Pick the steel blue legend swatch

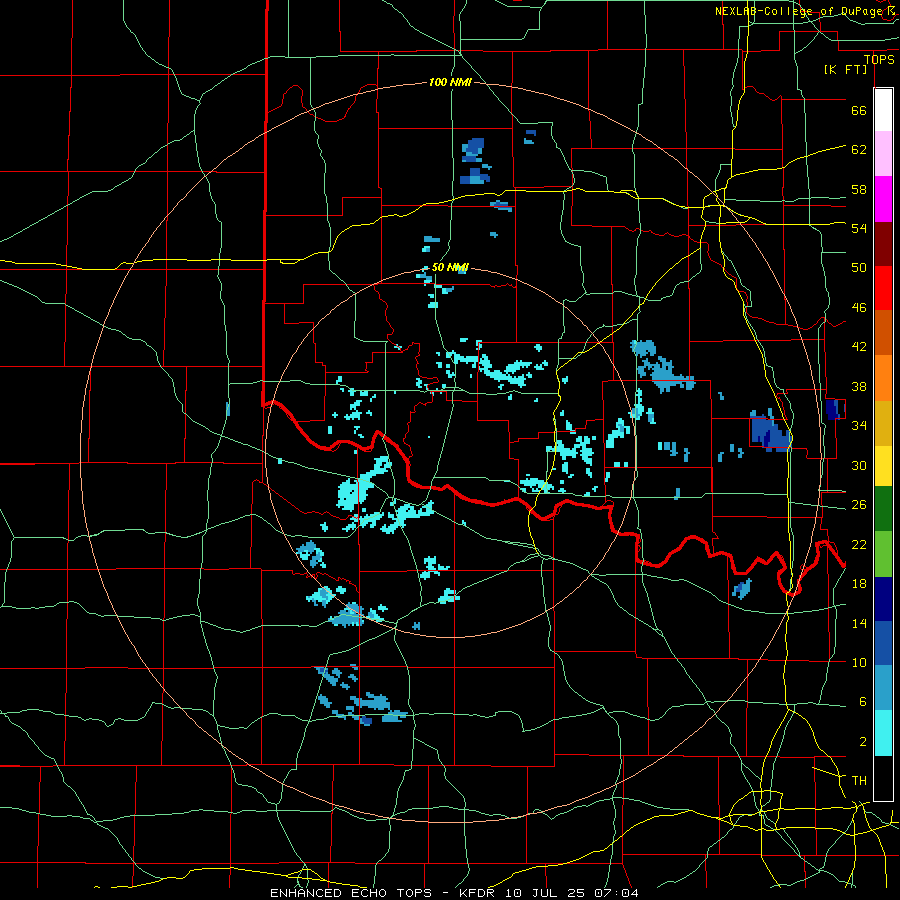883,688
